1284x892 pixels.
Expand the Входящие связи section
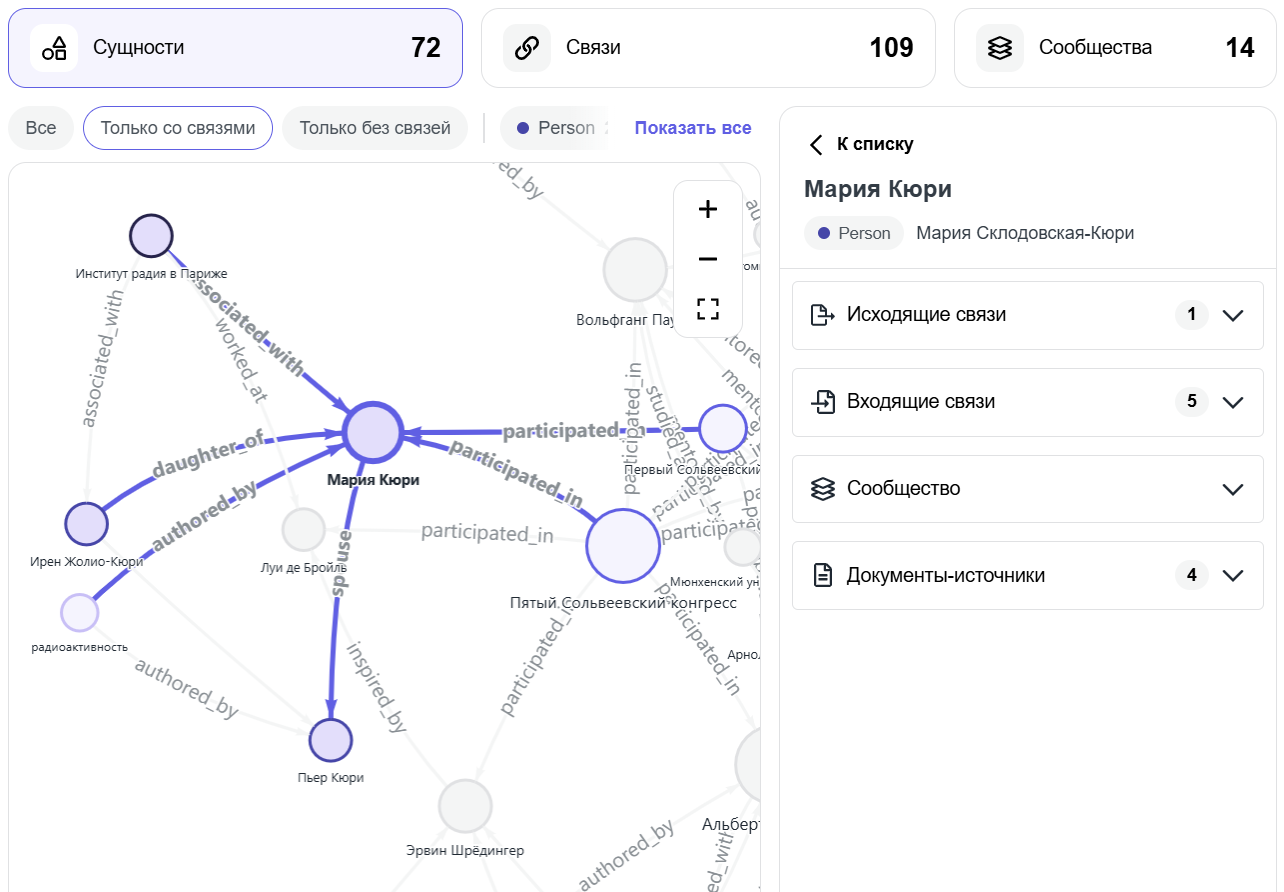(x=1028, y=402)
